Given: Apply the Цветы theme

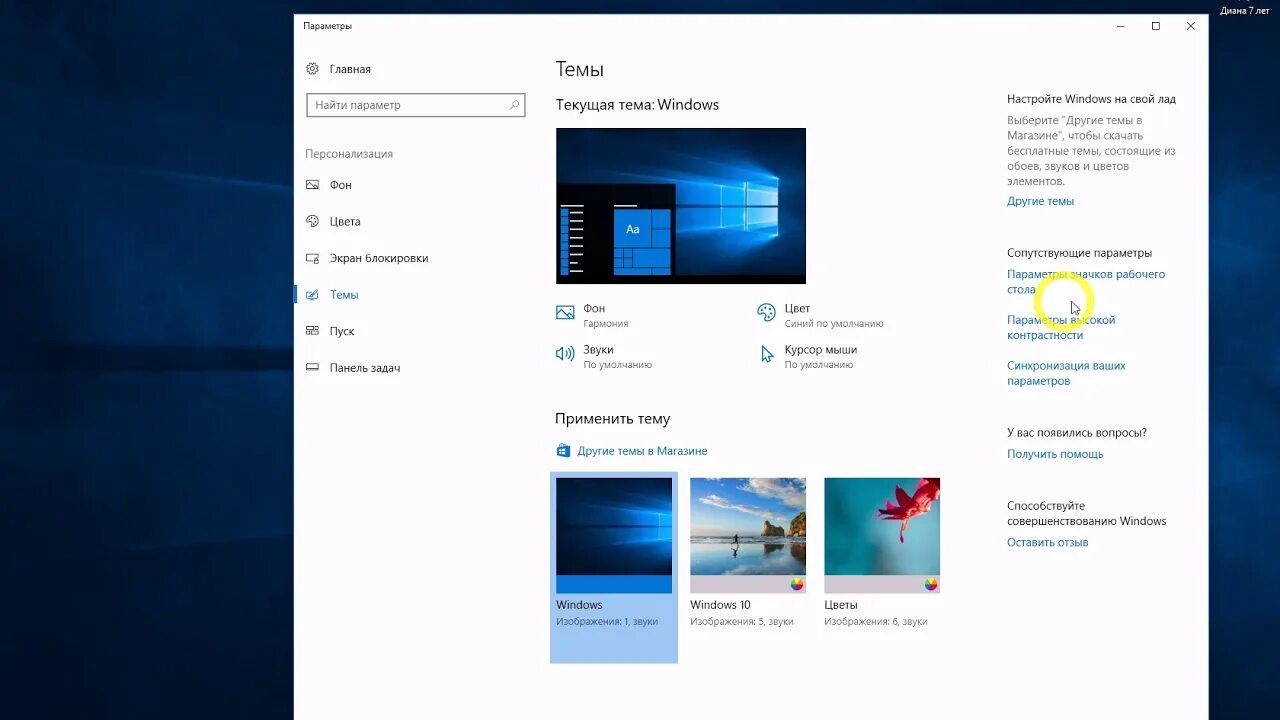Looking at the screenshot, I should coord(882,535).
